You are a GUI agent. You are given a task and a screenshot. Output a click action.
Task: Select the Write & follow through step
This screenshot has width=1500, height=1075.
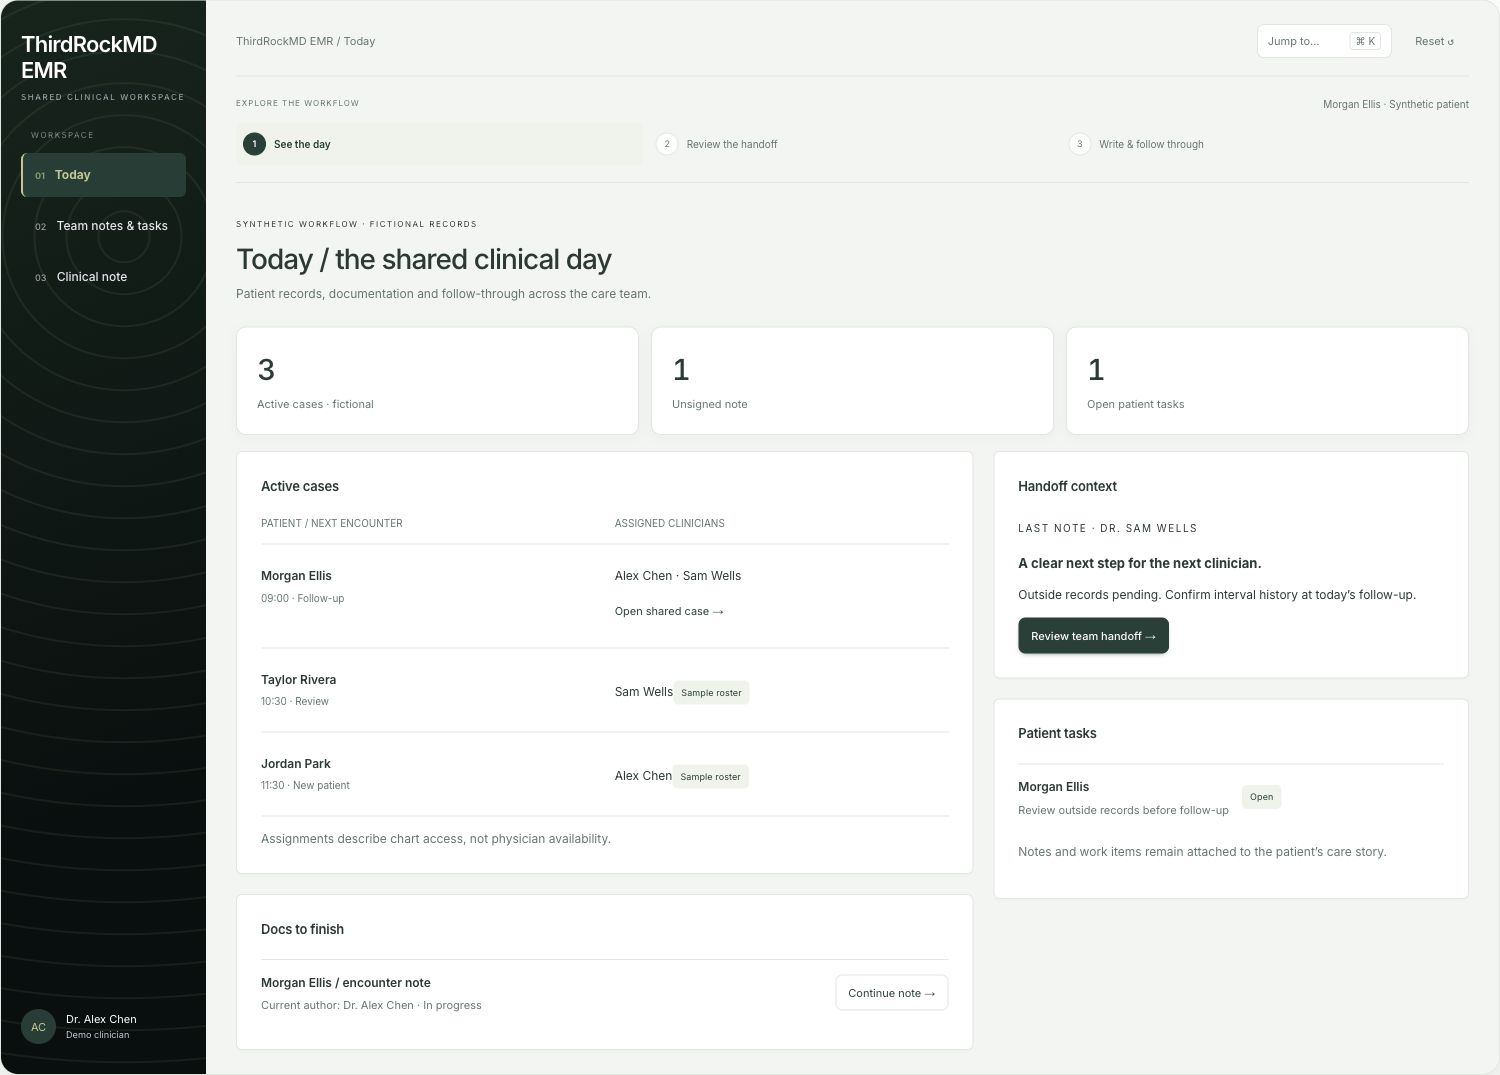[1265, 144]
